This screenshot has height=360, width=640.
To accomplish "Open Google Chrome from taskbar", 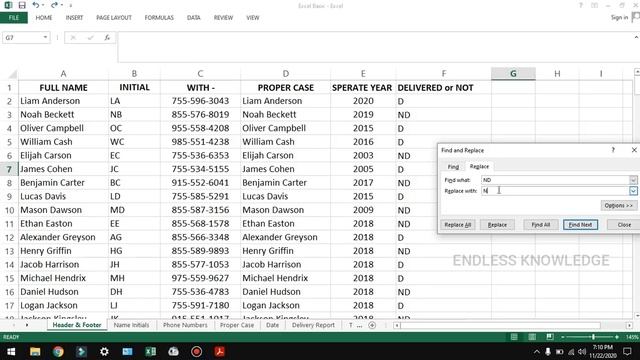I will click(58, 351).
